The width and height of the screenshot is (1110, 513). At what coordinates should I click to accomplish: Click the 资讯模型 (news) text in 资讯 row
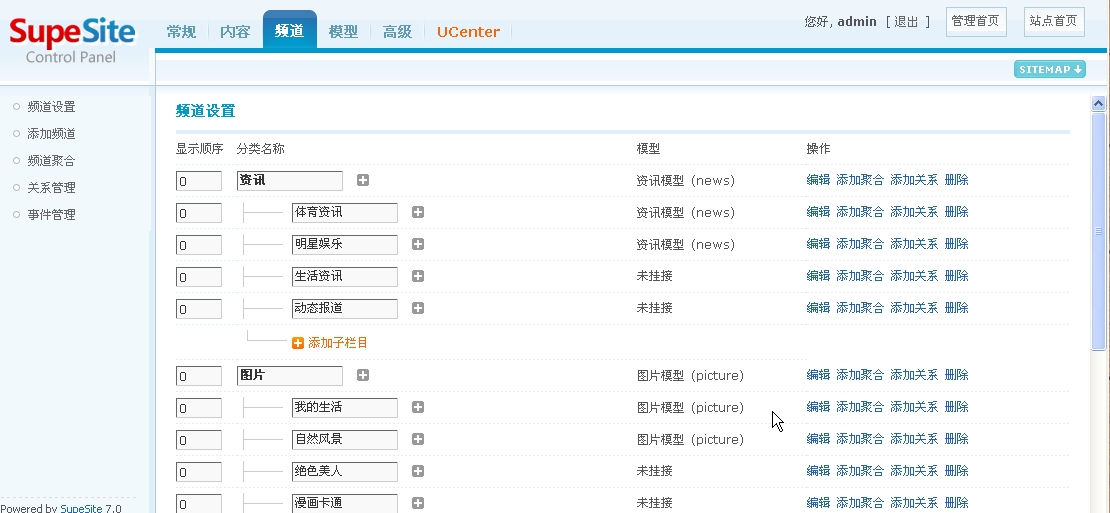[685, 180]
